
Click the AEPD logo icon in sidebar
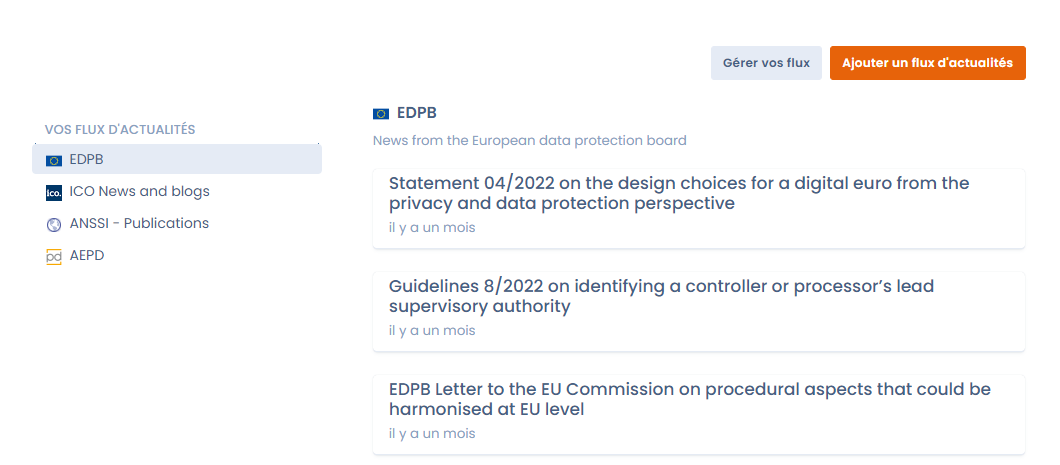[54, 256]
